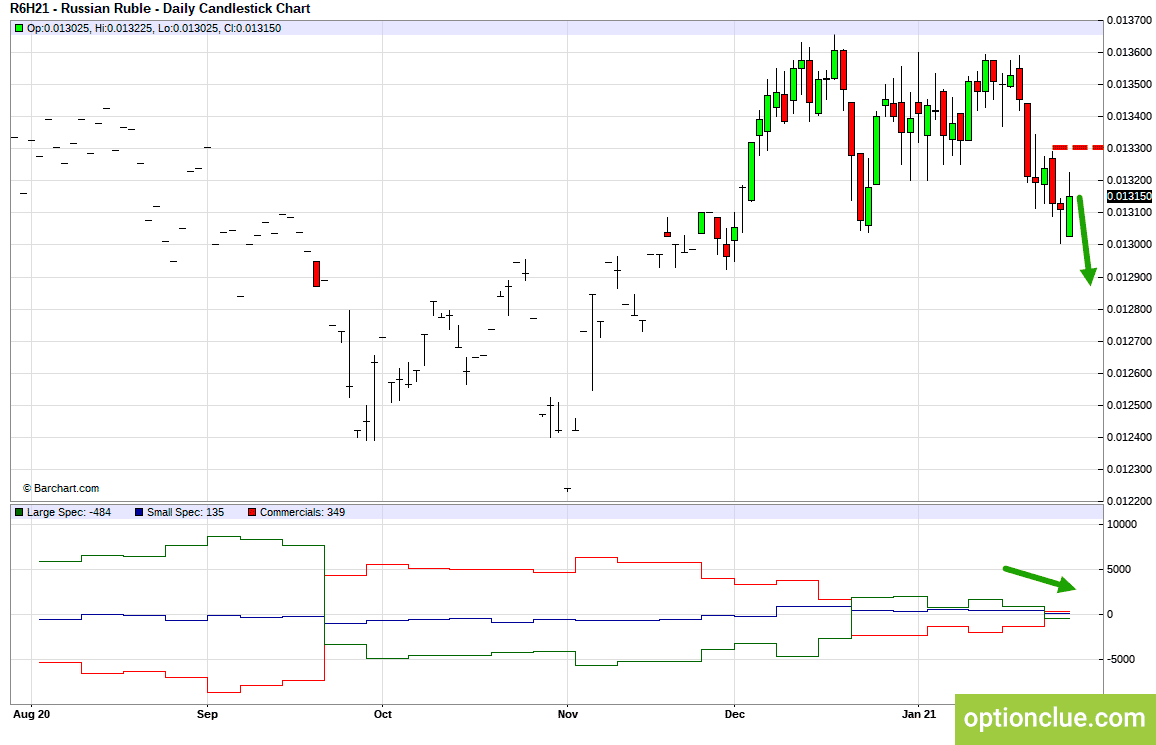The image size is (1156, 745).
Task: Click the Sep label on time axis
Action: (207, 714)
